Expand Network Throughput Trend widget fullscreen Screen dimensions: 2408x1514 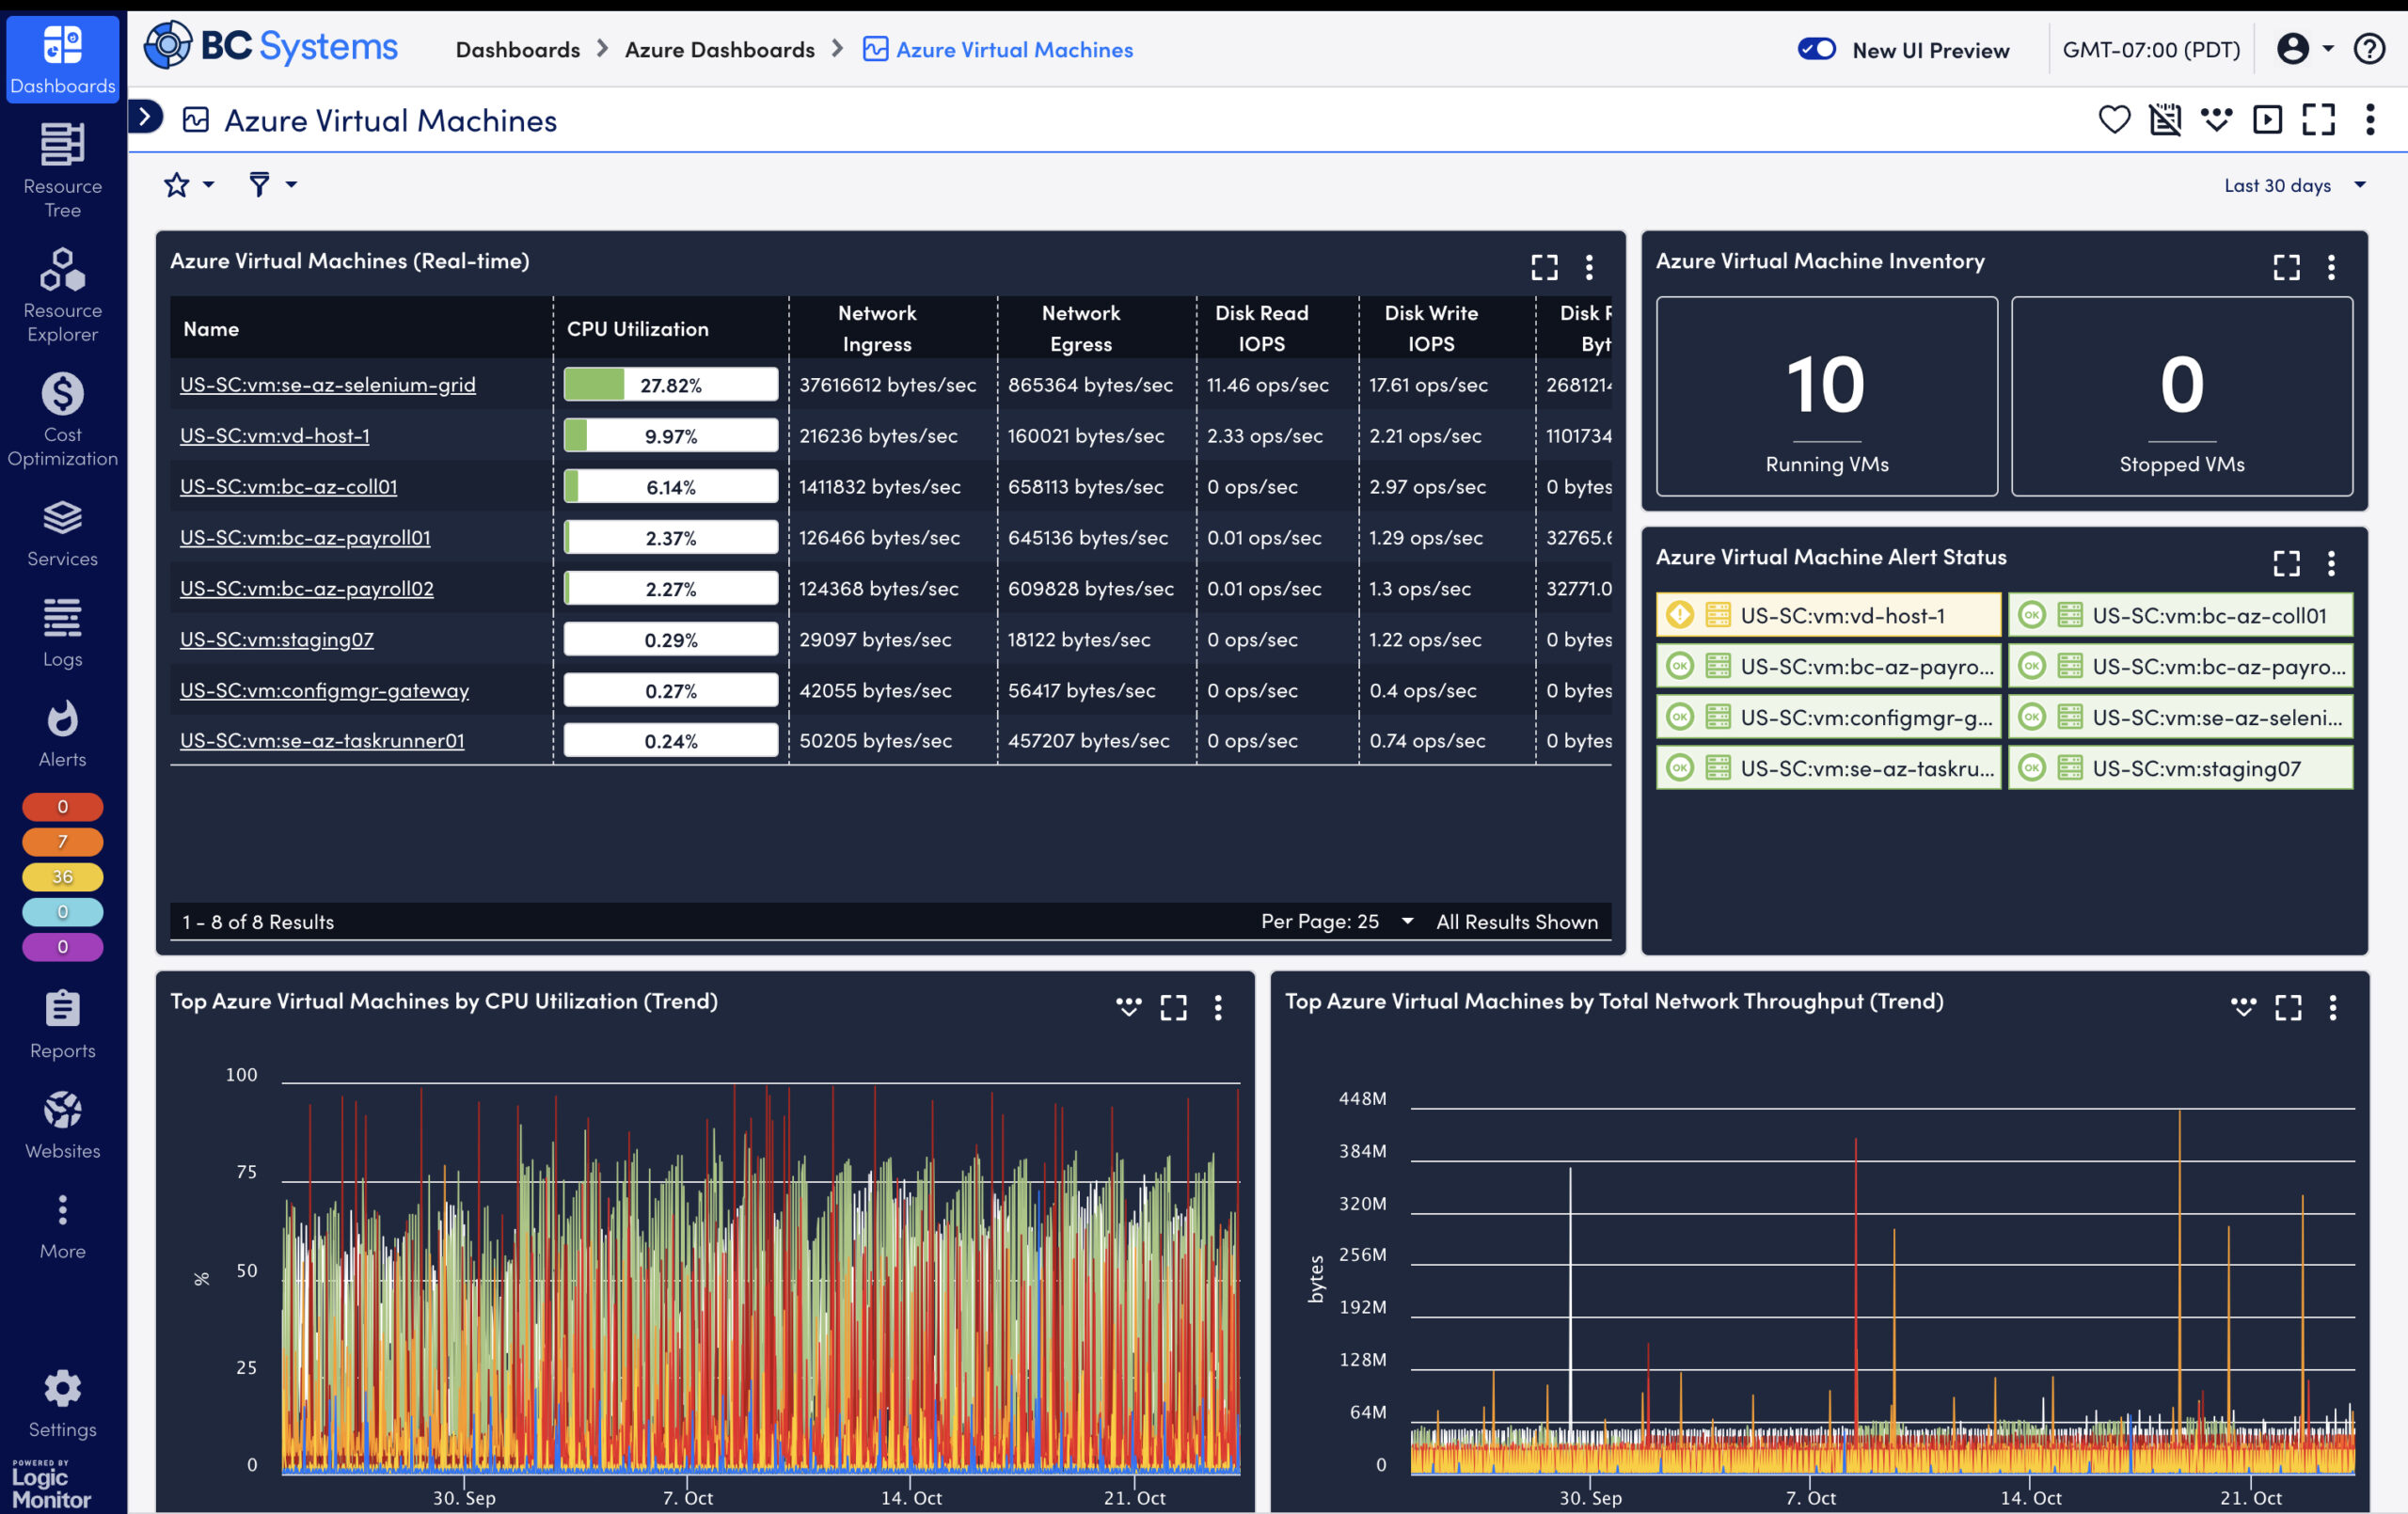coord(2288,1007)
